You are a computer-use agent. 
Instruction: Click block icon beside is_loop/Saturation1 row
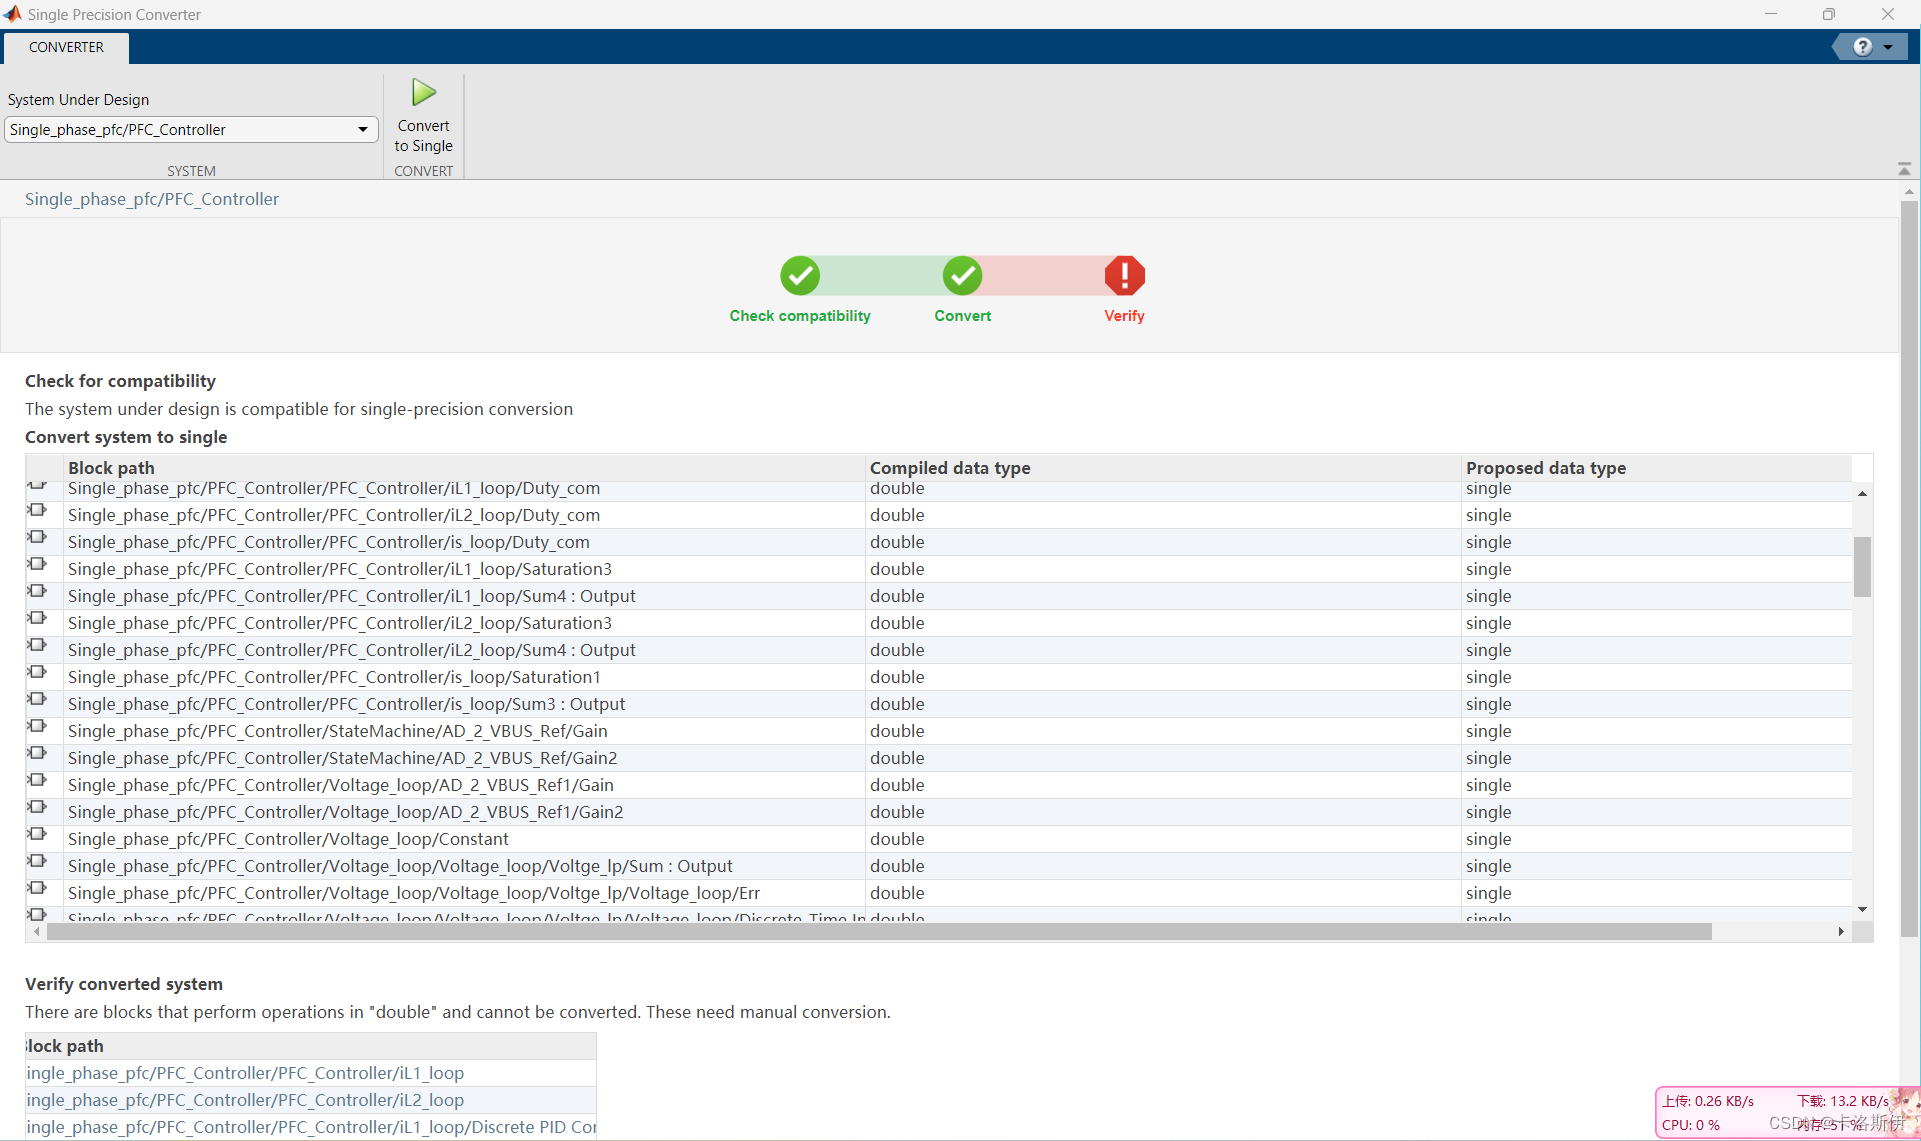click(38, 673)
